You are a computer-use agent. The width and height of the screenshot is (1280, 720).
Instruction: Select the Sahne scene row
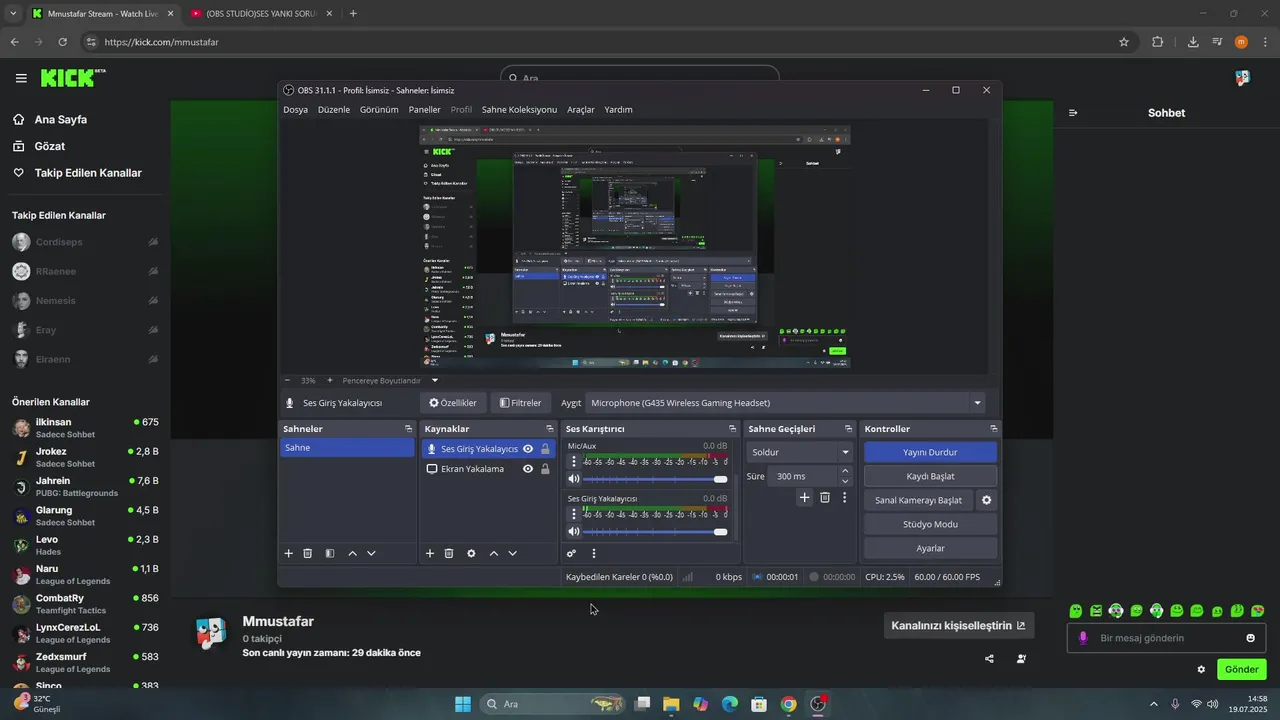347,448
